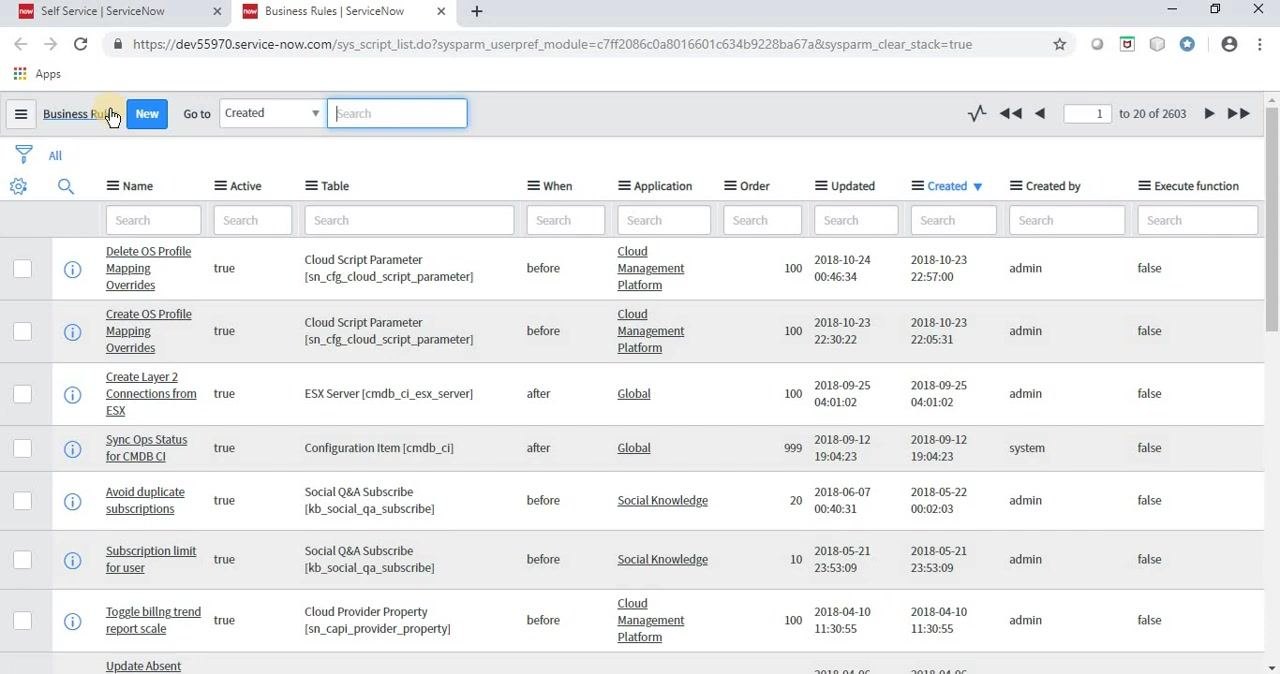The height and width of the screenshot is (674, 1280).
Task: Select checkbox for Avoid duplicate subscriptions row
Action: click(x=22, y=500)
